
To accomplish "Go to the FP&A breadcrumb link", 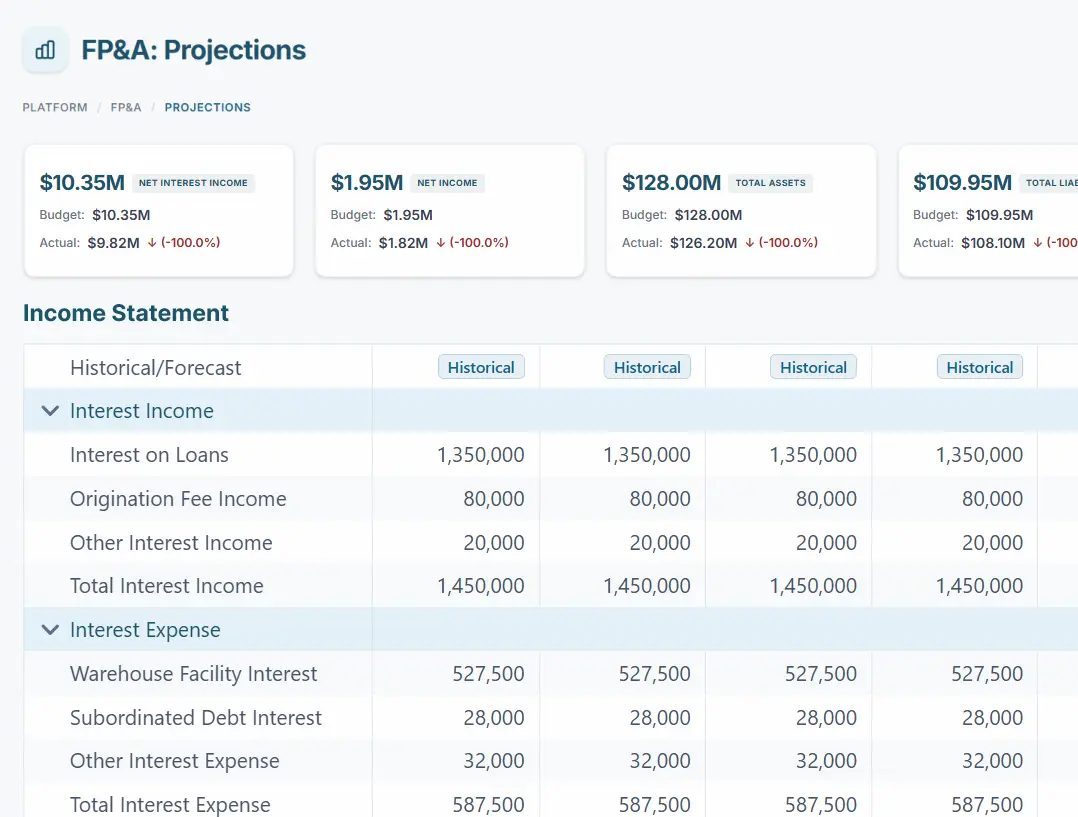I will pyautogui.click(x=126, y=107).
